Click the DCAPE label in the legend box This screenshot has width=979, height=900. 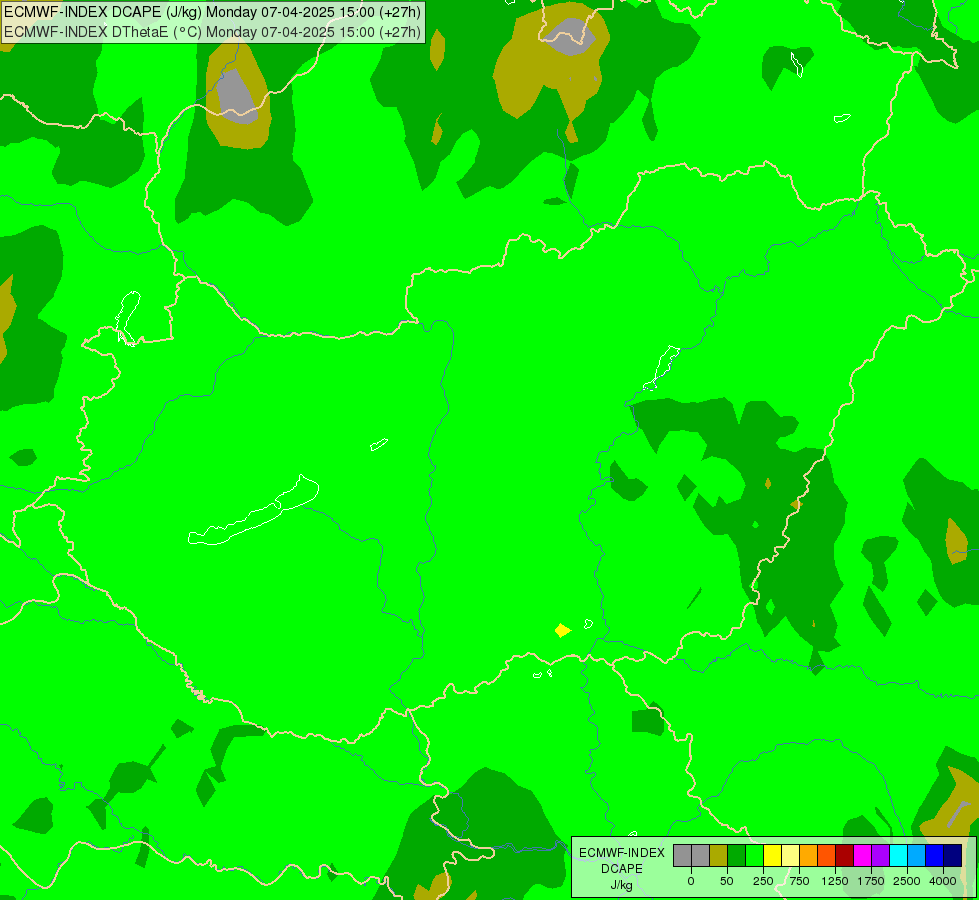(x=622, y=869)
